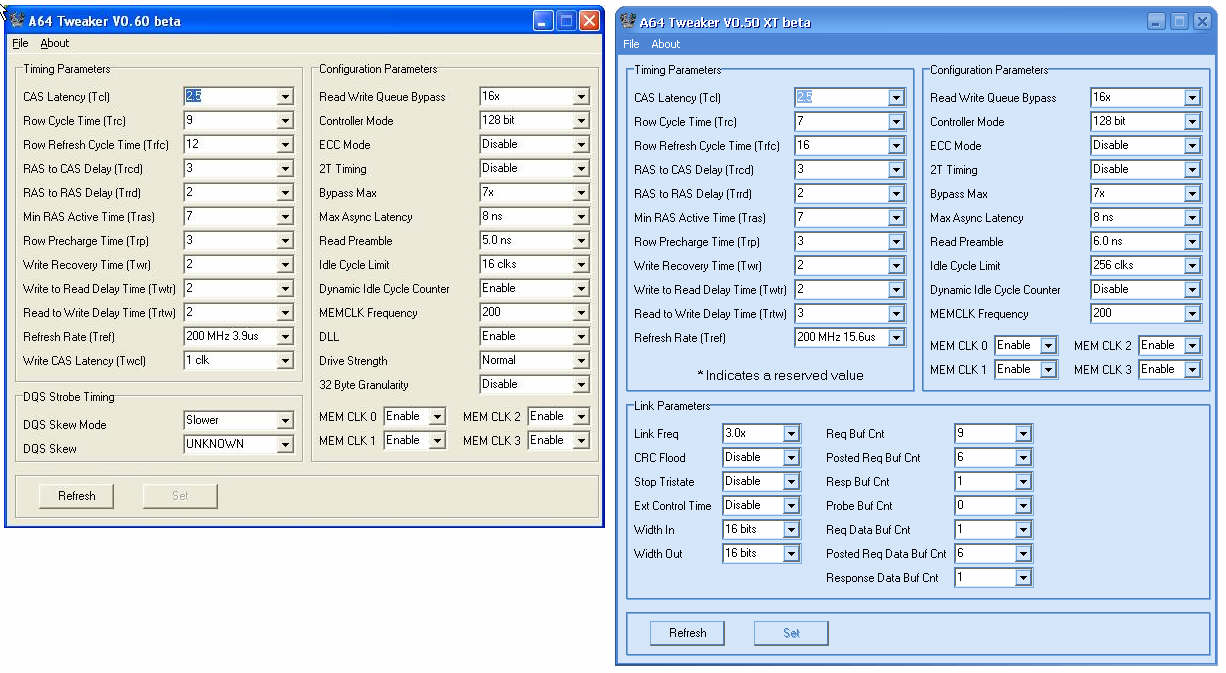Image resolution: width=1226 pixels, height=673 pixels.
Task: Click Set button in V0.50 XT window
Action: (791, 633)
